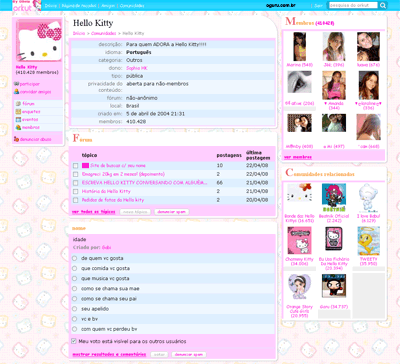Click poll 'denunciar spam' button

click(189, 355)
